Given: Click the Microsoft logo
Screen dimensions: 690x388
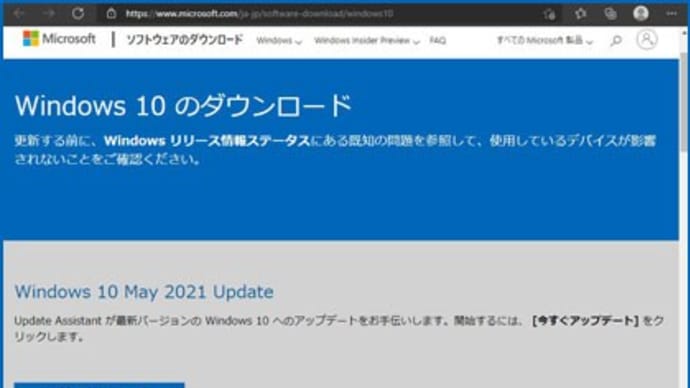Looking at the screenshot, I should pyautogui.click(x=59, y=39).
